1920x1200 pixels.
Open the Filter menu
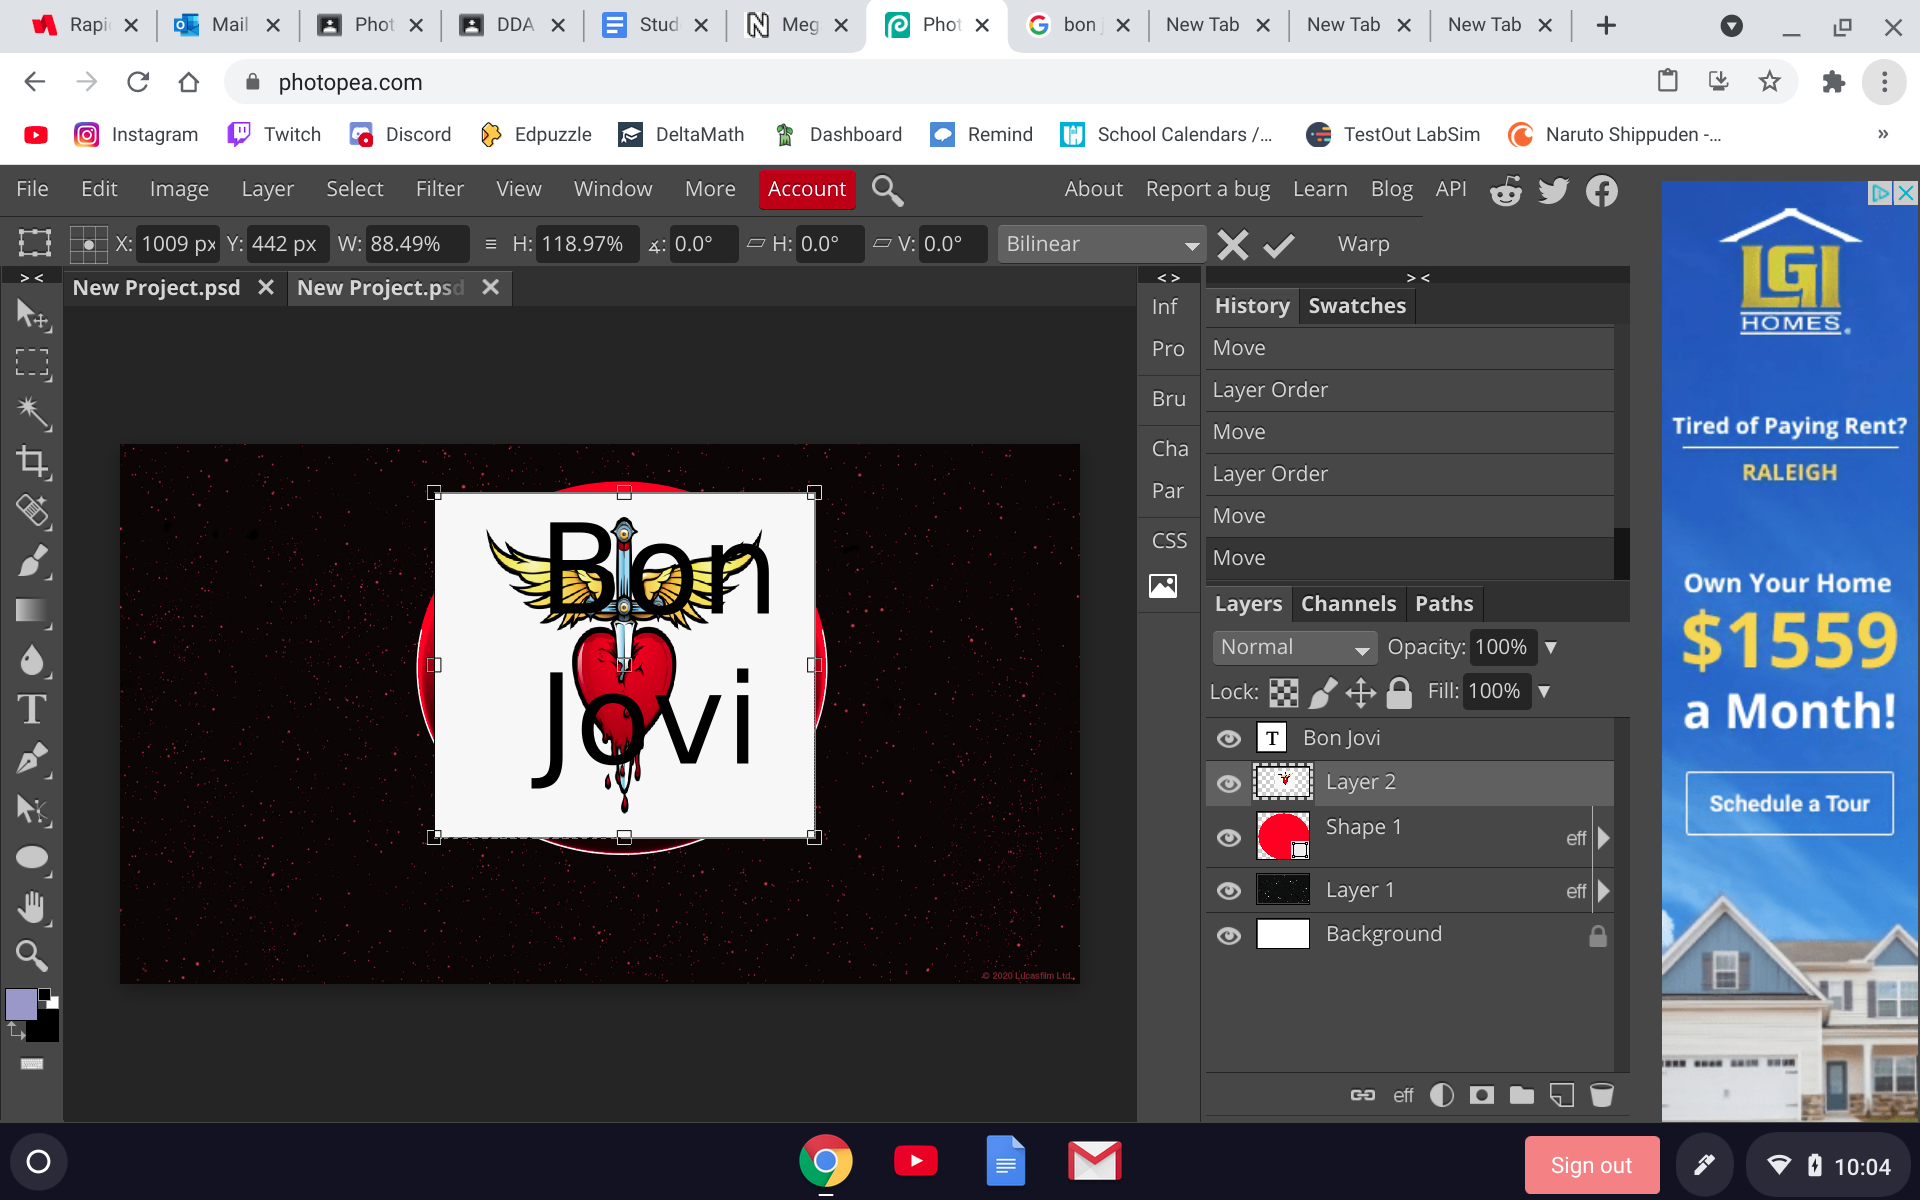(x=440, y=189)
